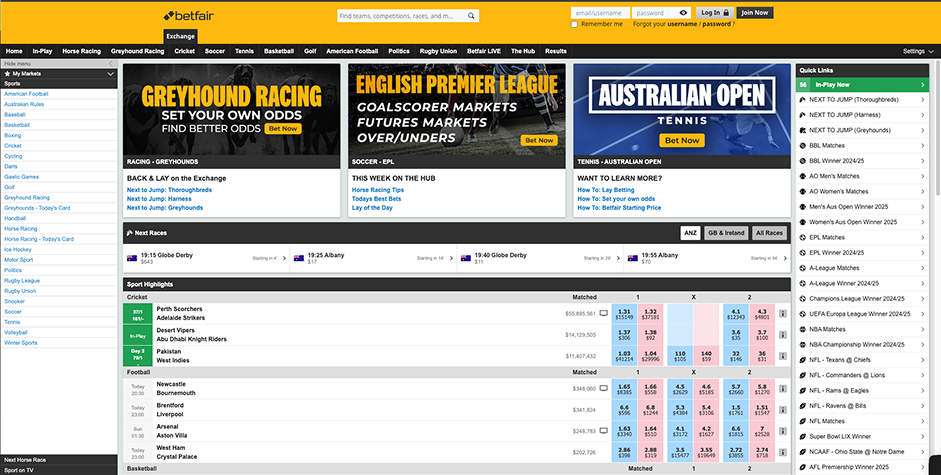Click the NFL - Texans @ Chiefs football icon
The height and width of the screenshot is (475, 941).
pos(803,360)
